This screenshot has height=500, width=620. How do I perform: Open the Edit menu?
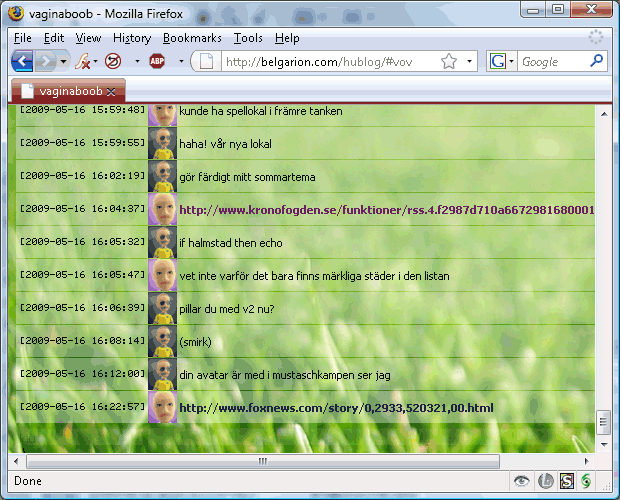point(54,38)
